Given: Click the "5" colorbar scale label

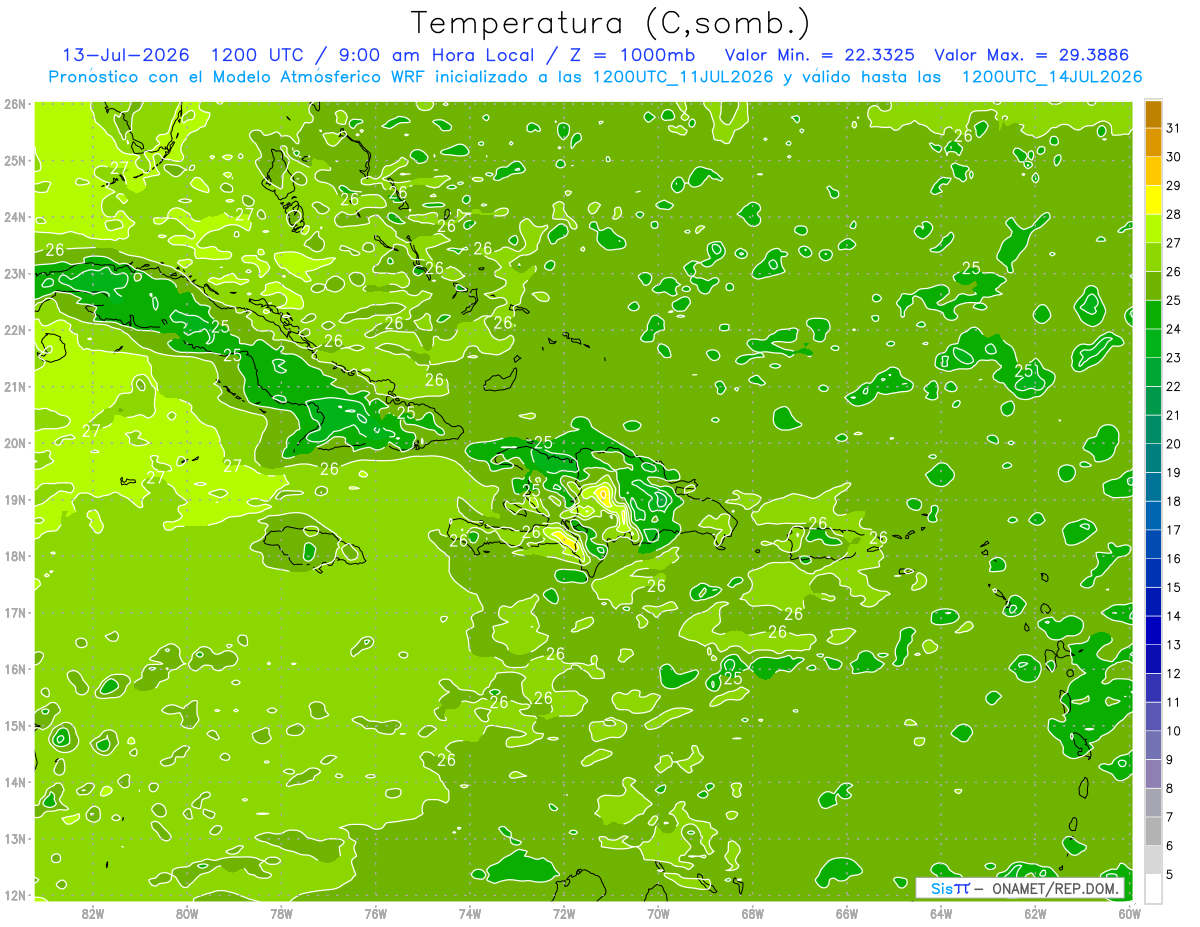Looking at the screenshot, I should pos(1170,875).
